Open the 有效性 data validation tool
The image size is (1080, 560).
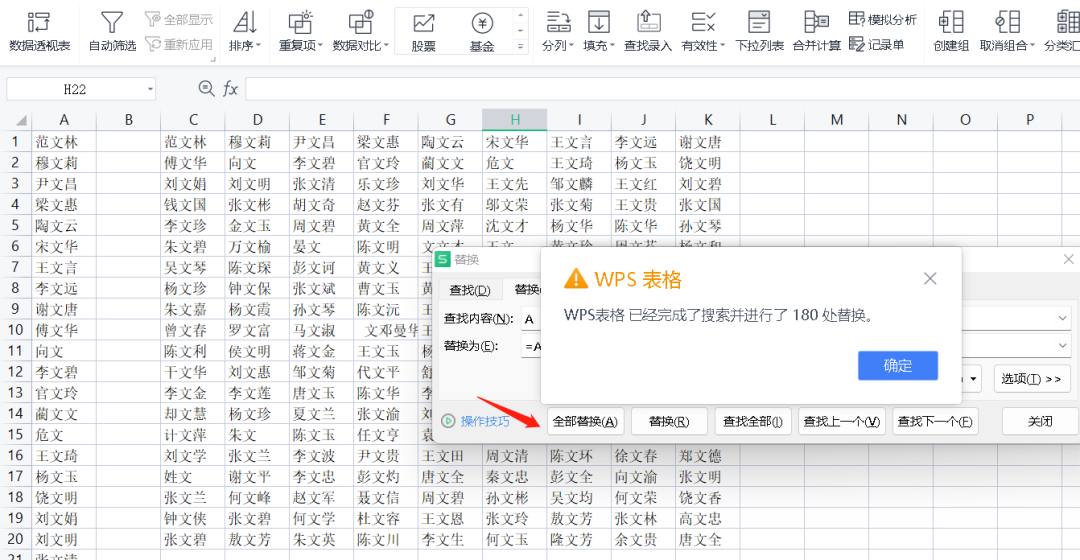[x=703, y=32]
